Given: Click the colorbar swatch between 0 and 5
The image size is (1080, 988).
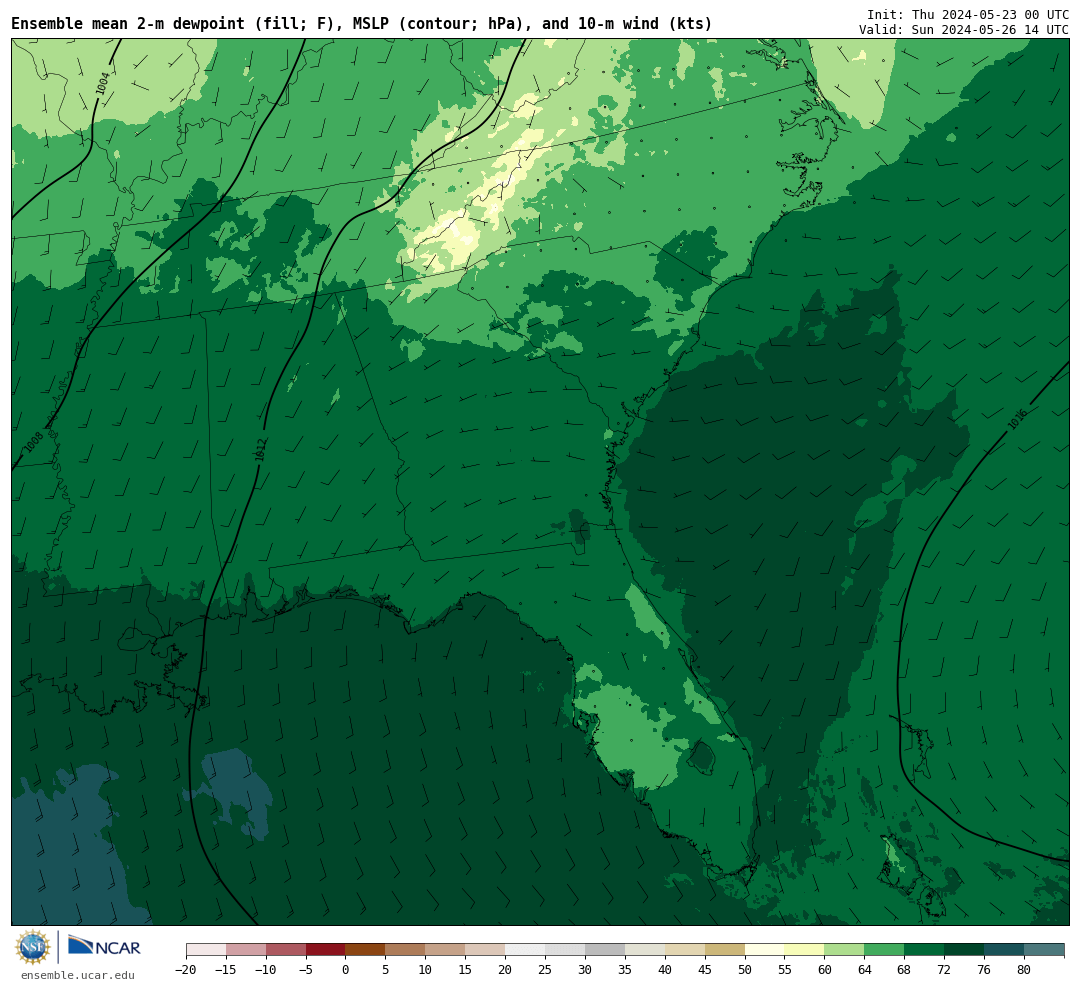Looking at the screenshot, I should coord(365,950).
